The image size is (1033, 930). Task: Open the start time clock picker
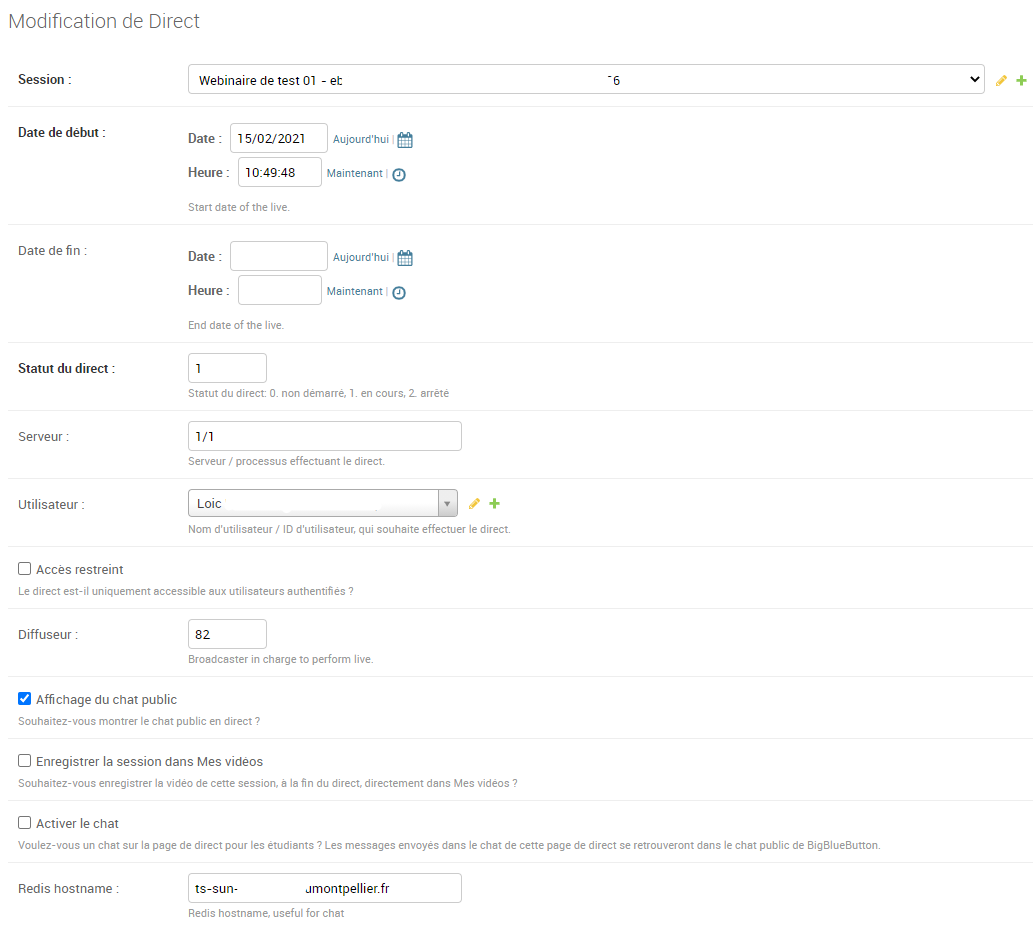[x=399, y=174]
